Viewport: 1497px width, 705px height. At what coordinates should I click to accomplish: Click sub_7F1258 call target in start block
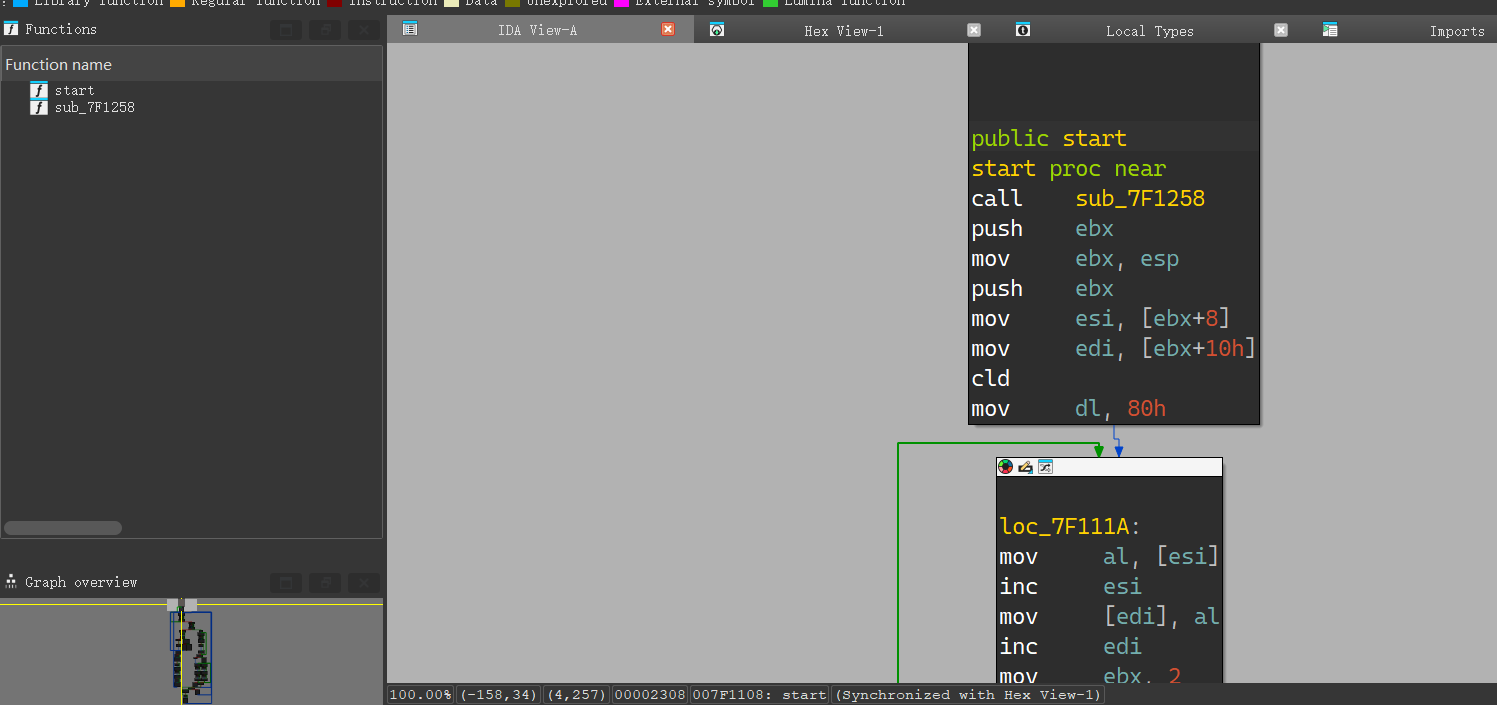[1140, 199]
